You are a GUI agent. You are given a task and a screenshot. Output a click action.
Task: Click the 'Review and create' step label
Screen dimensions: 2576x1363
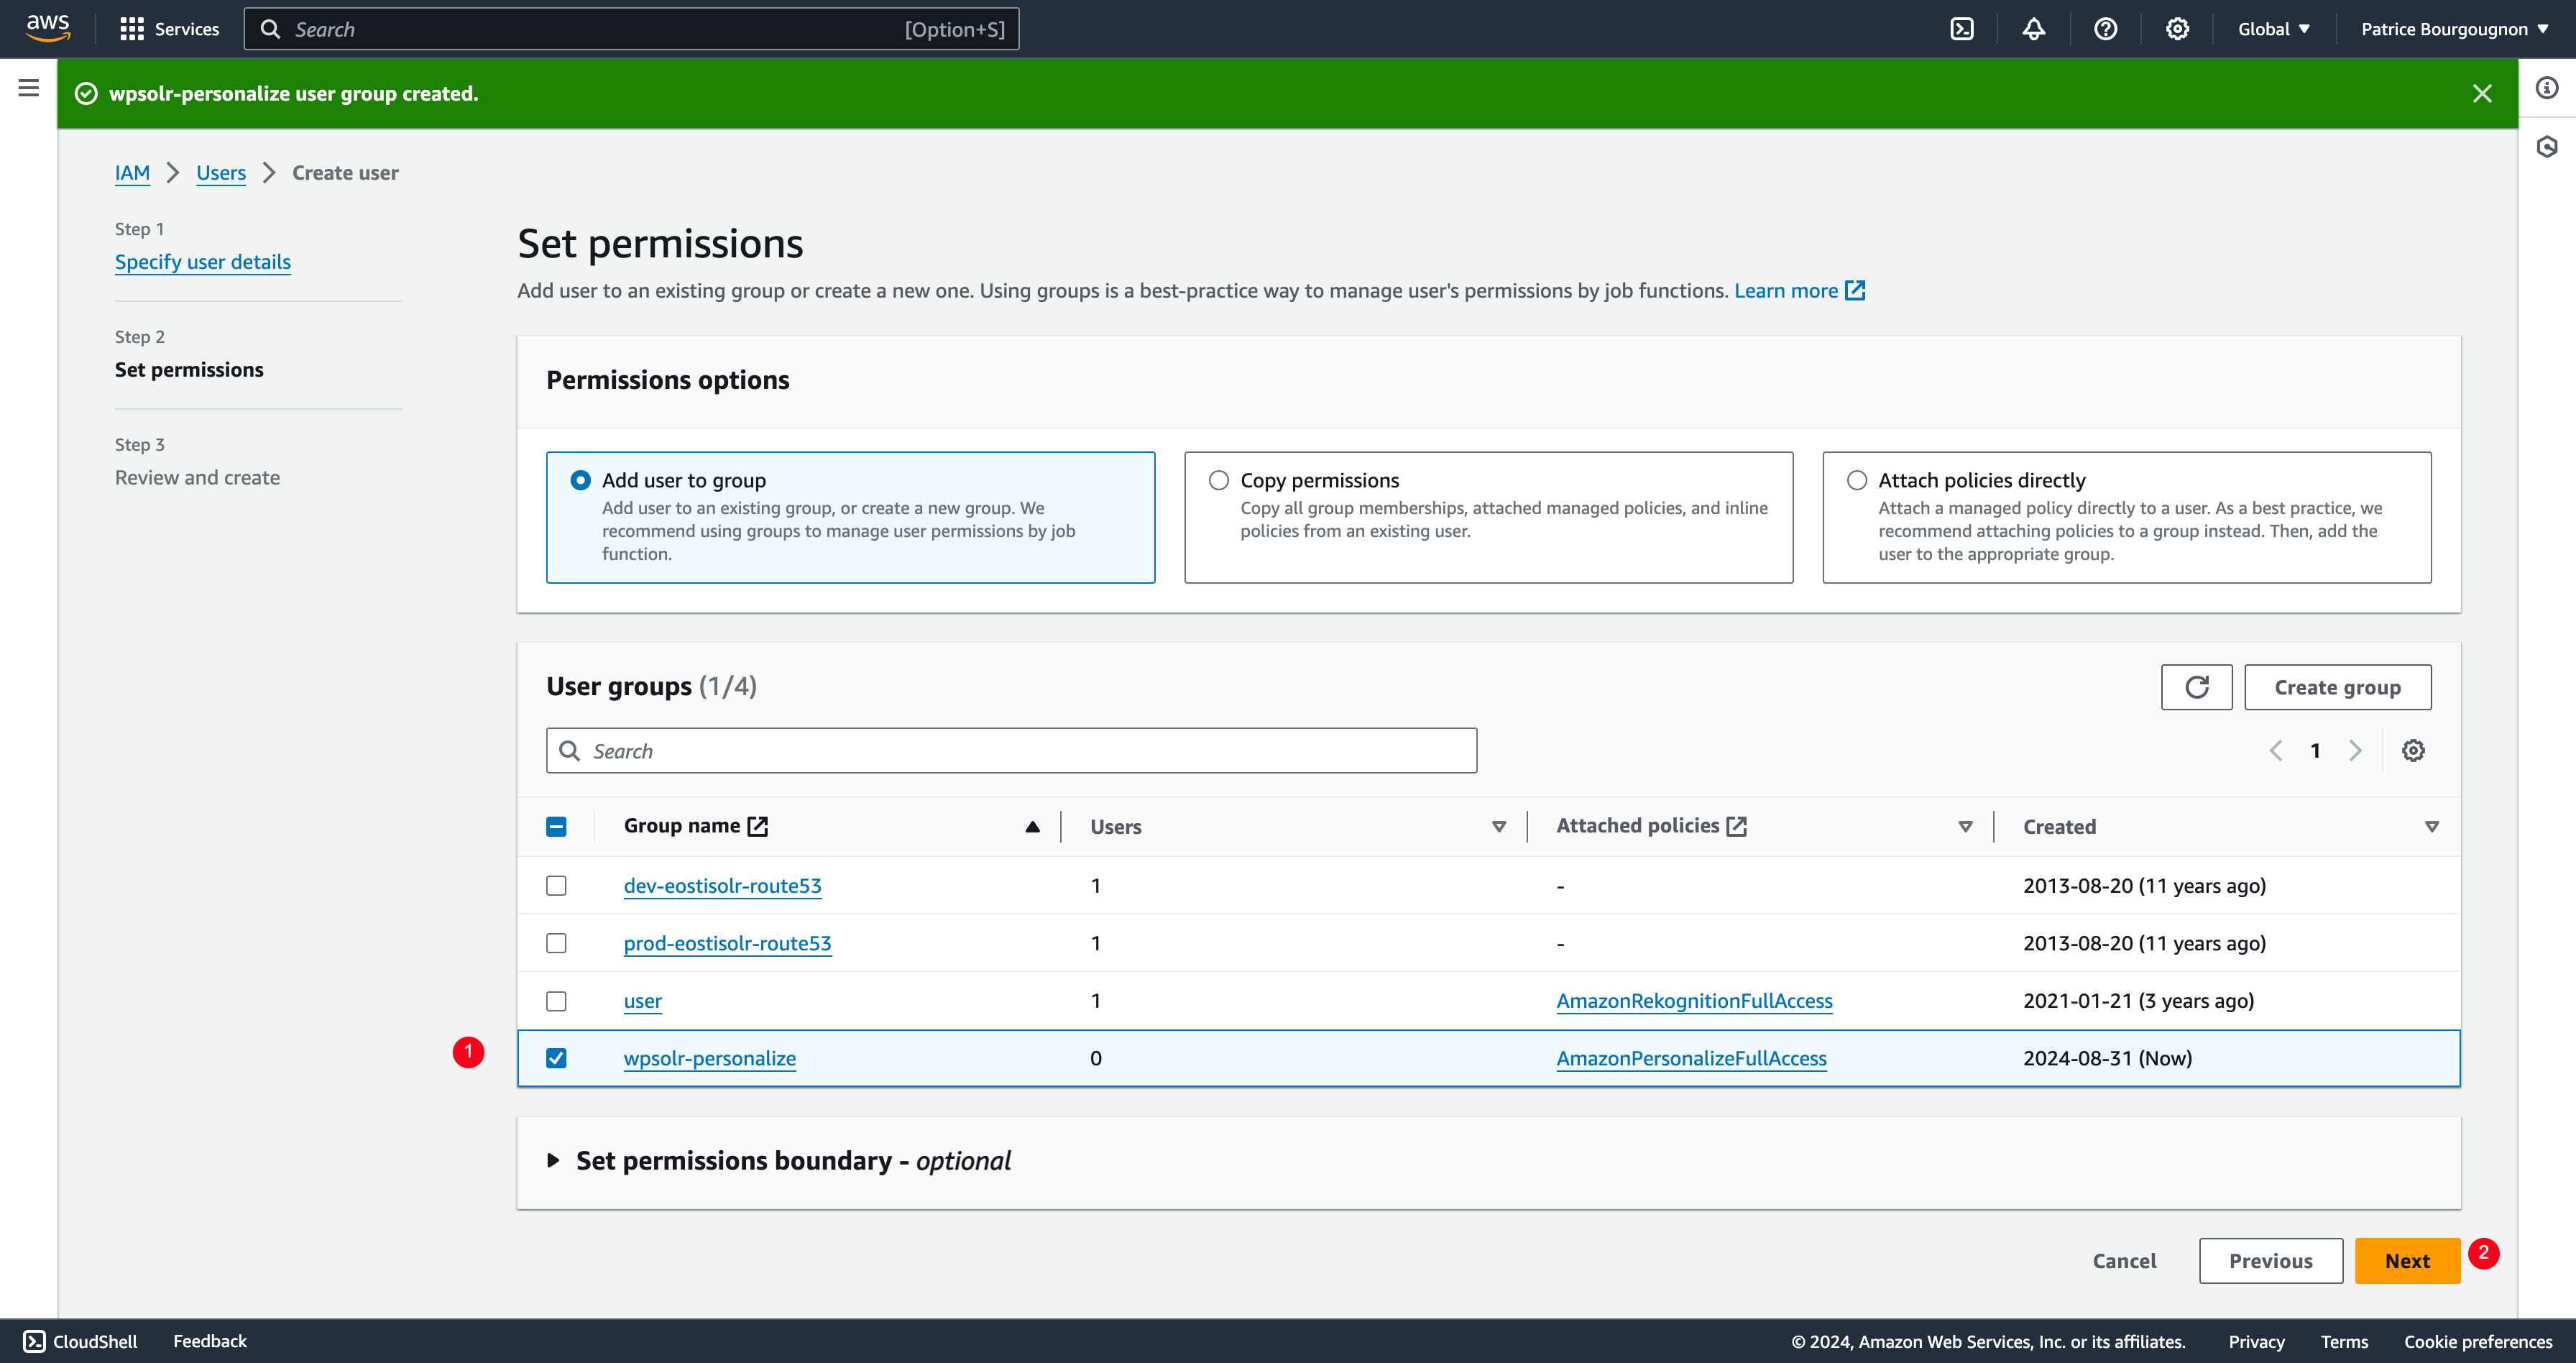tap(197, 478)
